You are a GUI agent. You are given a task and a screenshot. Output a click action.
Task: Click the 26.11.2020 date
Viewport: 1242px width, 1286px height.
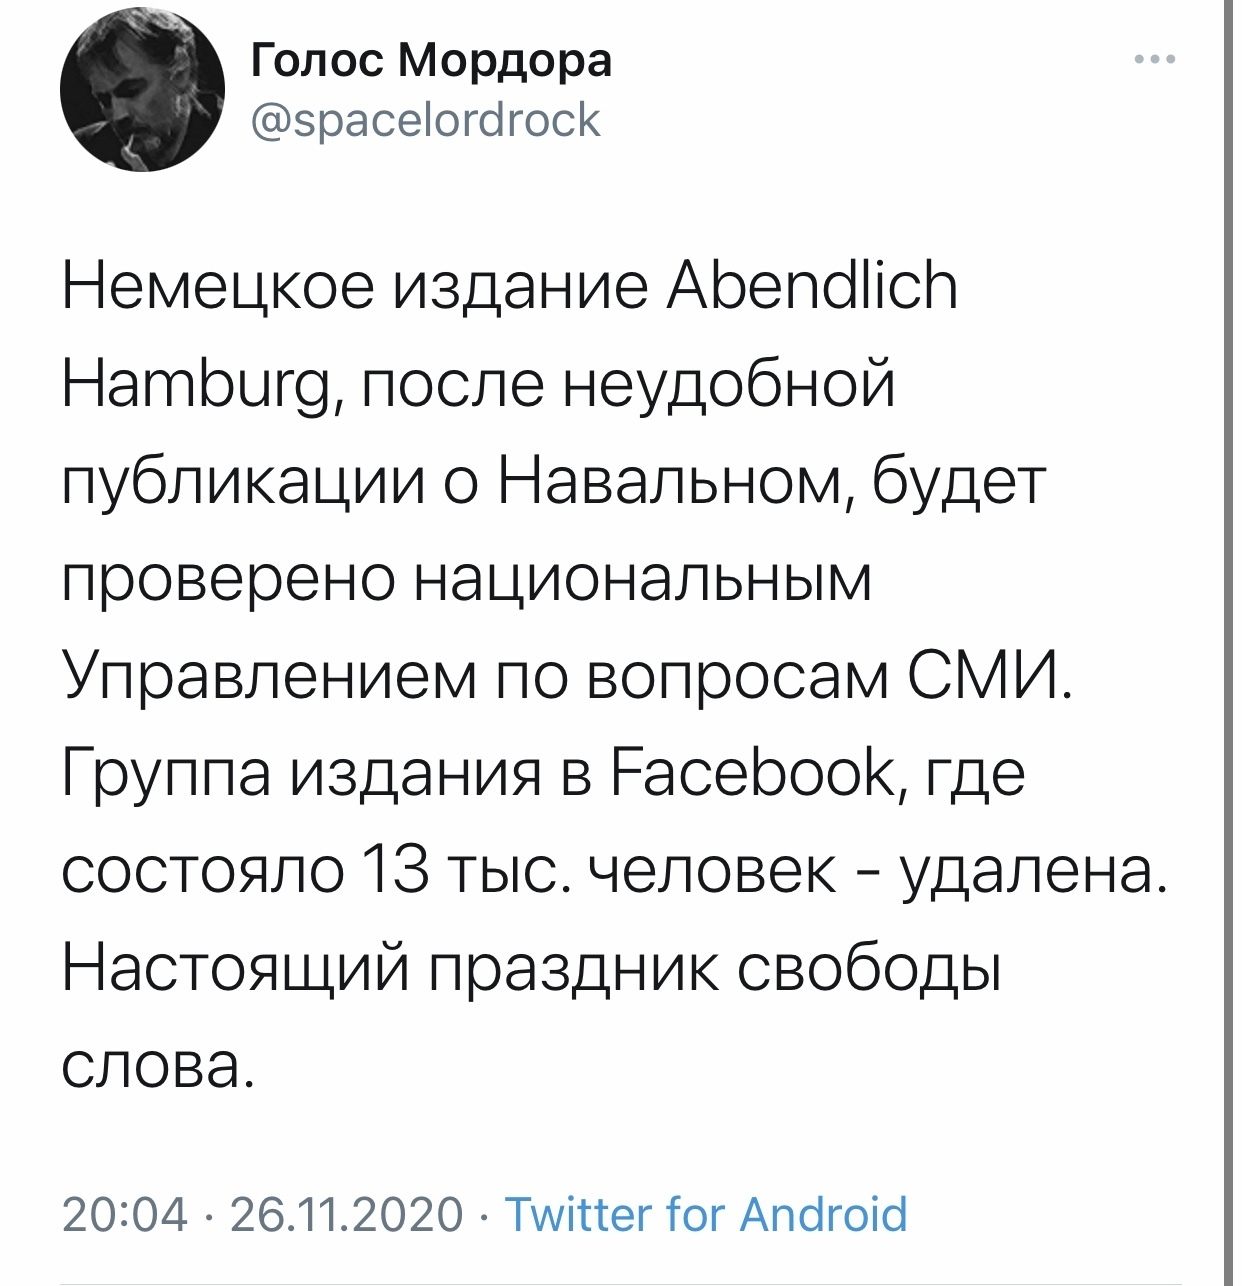click(x=347, y=1214)
